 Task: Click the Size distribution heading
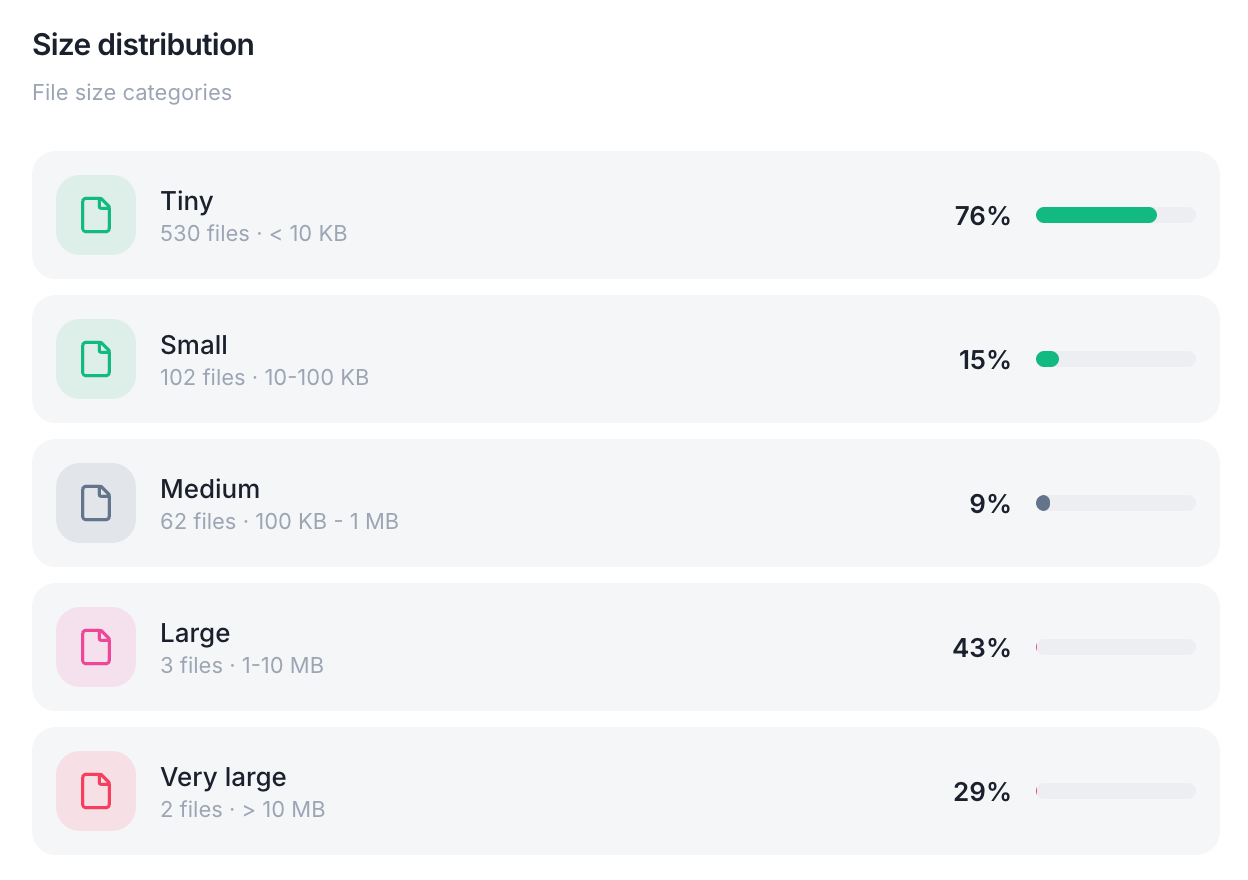click(143, 45)
